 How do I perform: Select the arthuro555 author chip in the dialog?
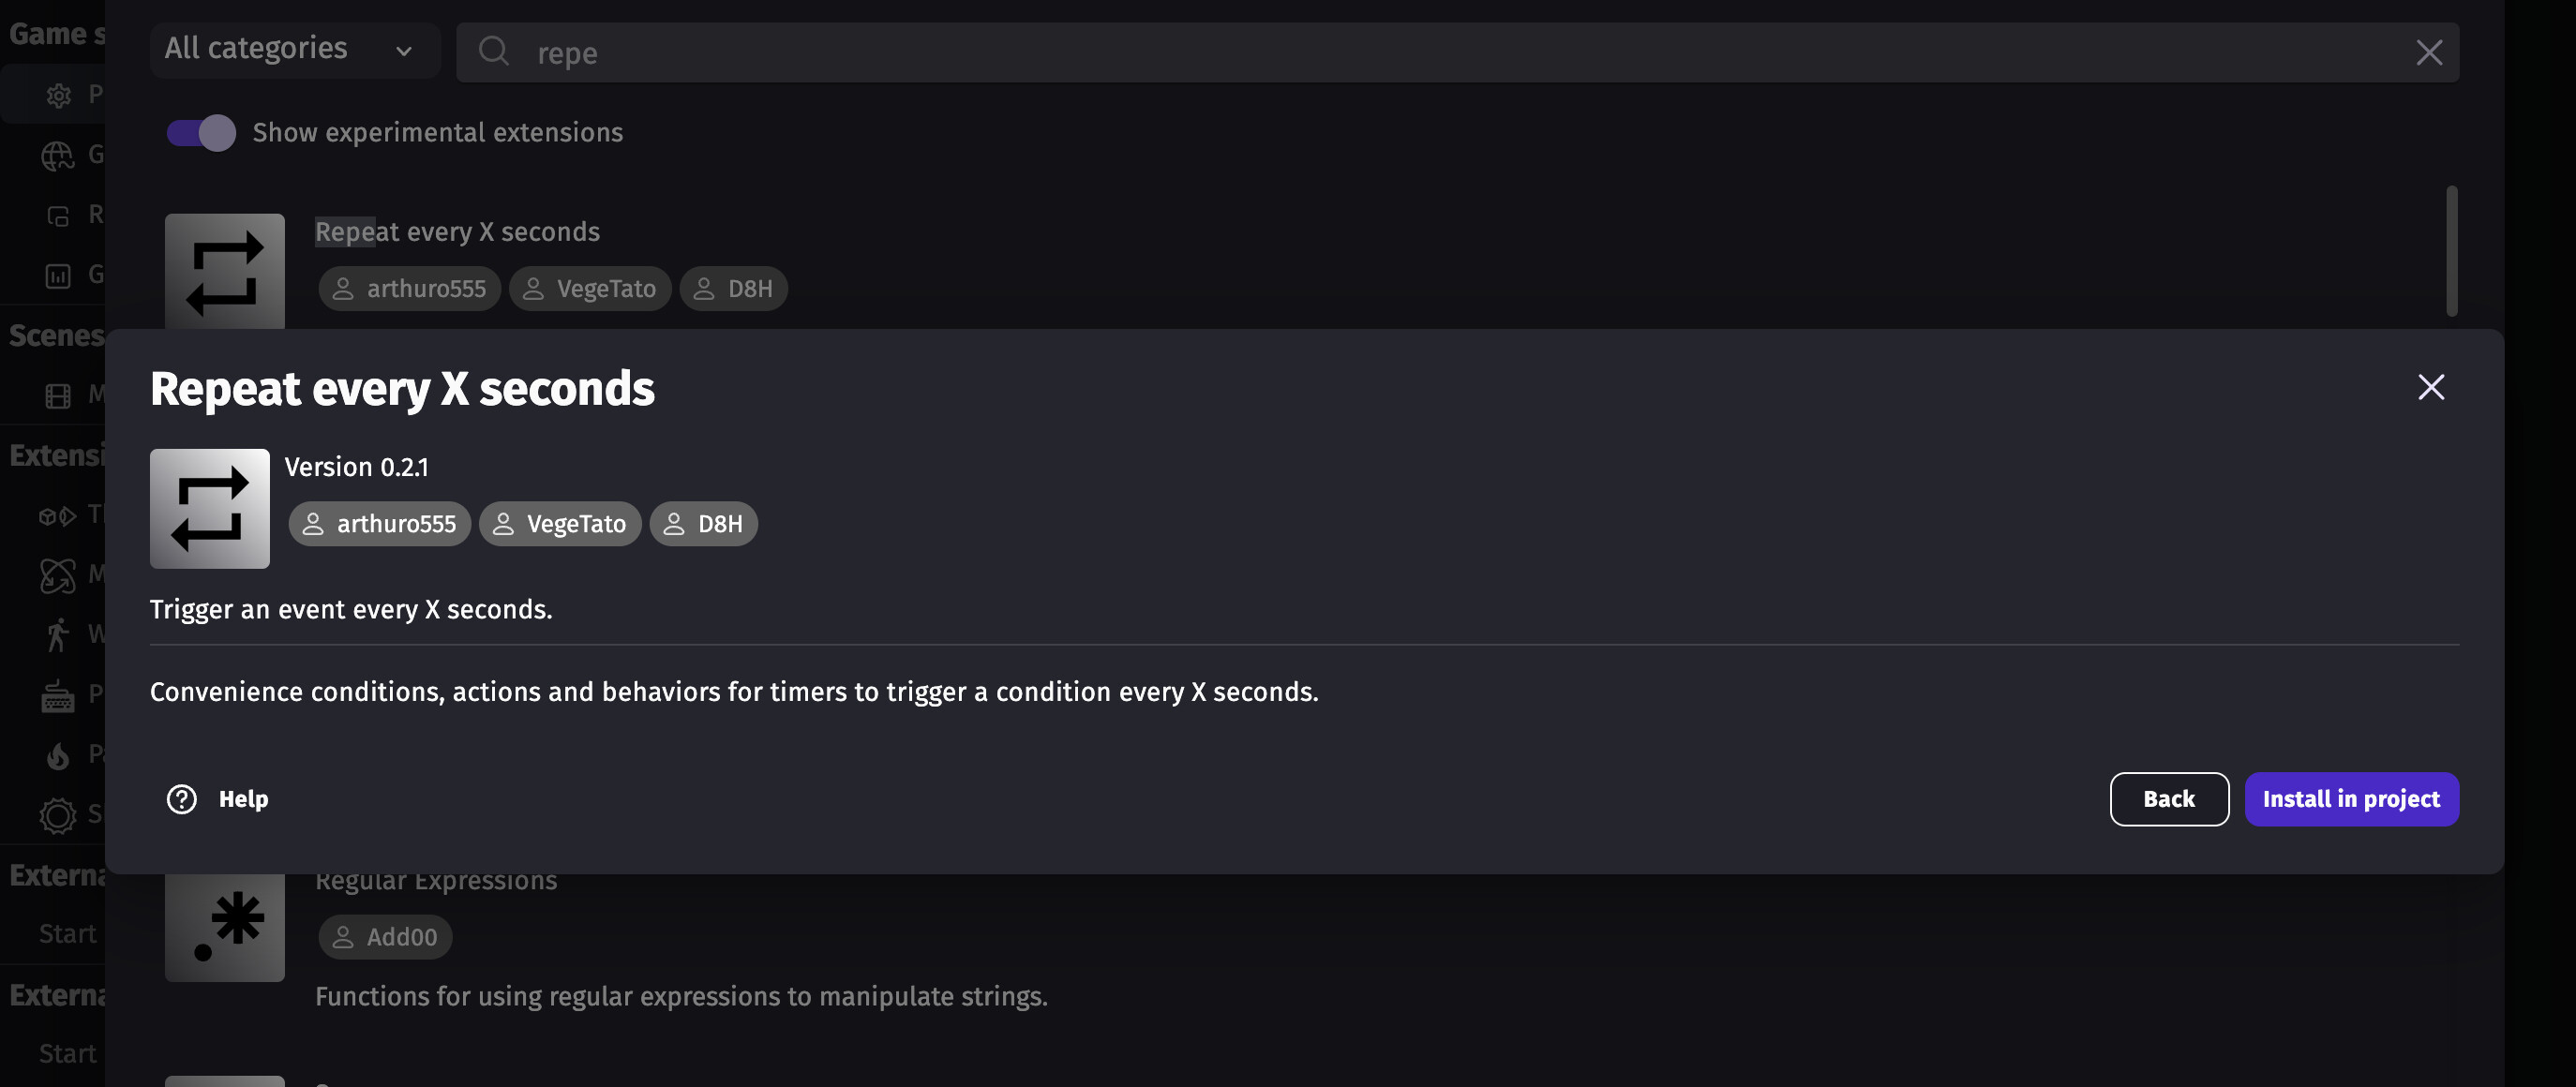pyautogui.click(x=380, y=524)
